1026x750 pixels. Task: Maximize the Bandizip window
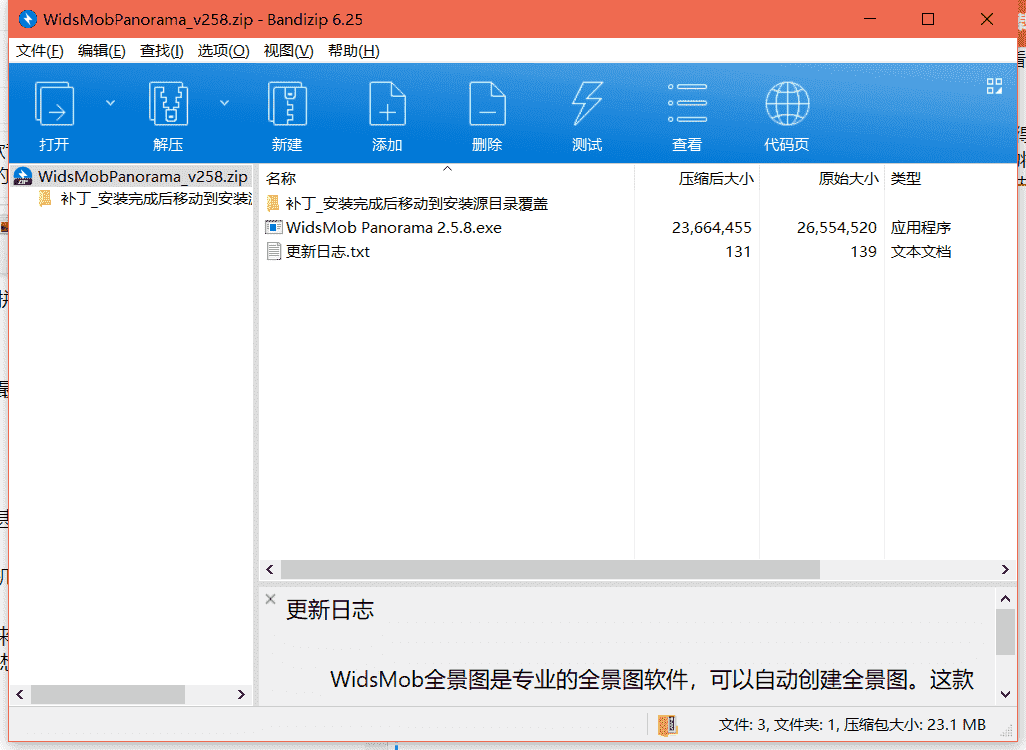point(928,19)
